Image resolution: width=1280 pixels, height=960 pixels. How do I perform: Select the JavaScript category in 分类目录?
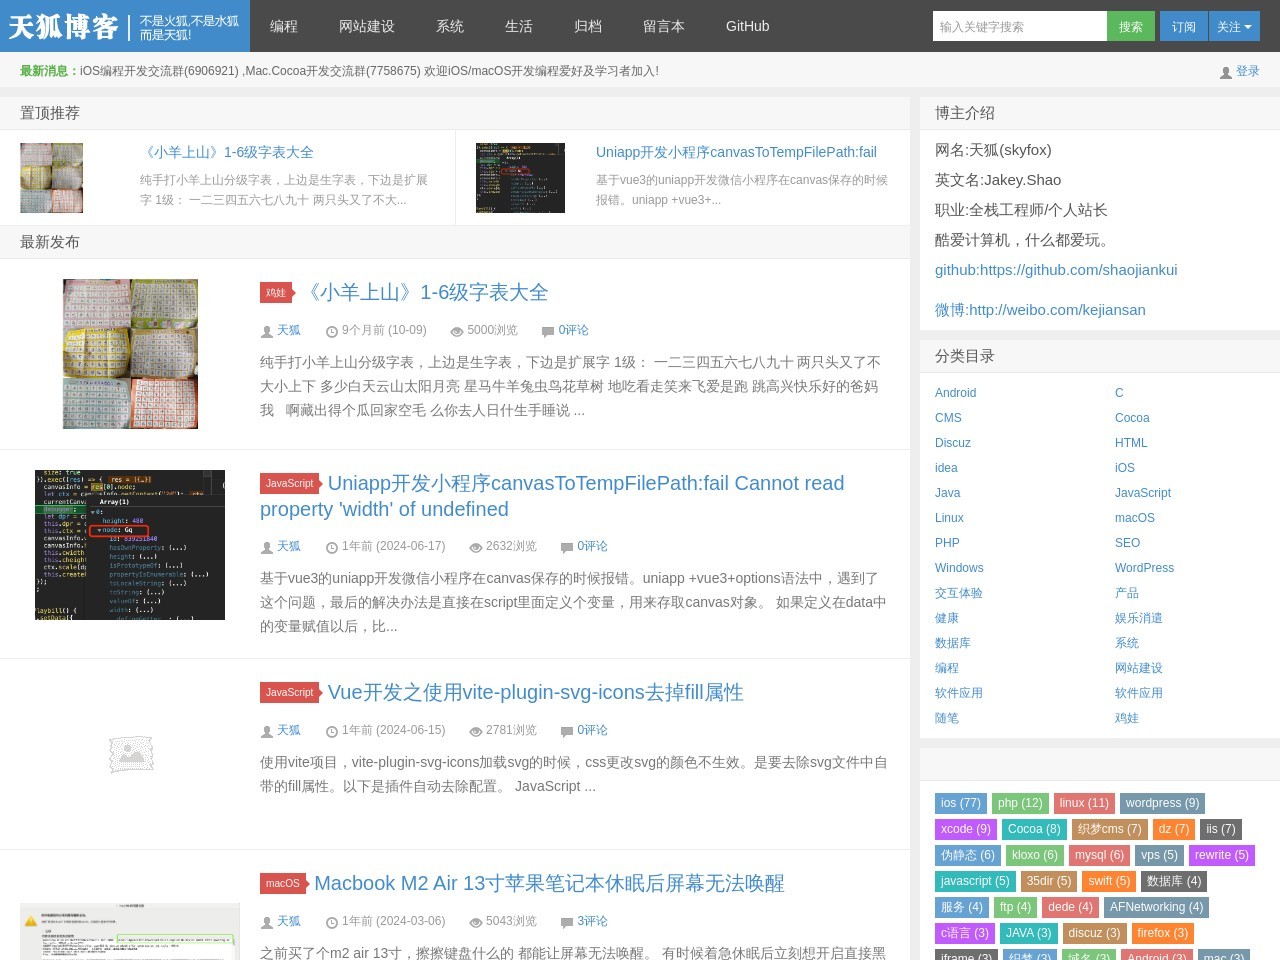point(1143,493)
